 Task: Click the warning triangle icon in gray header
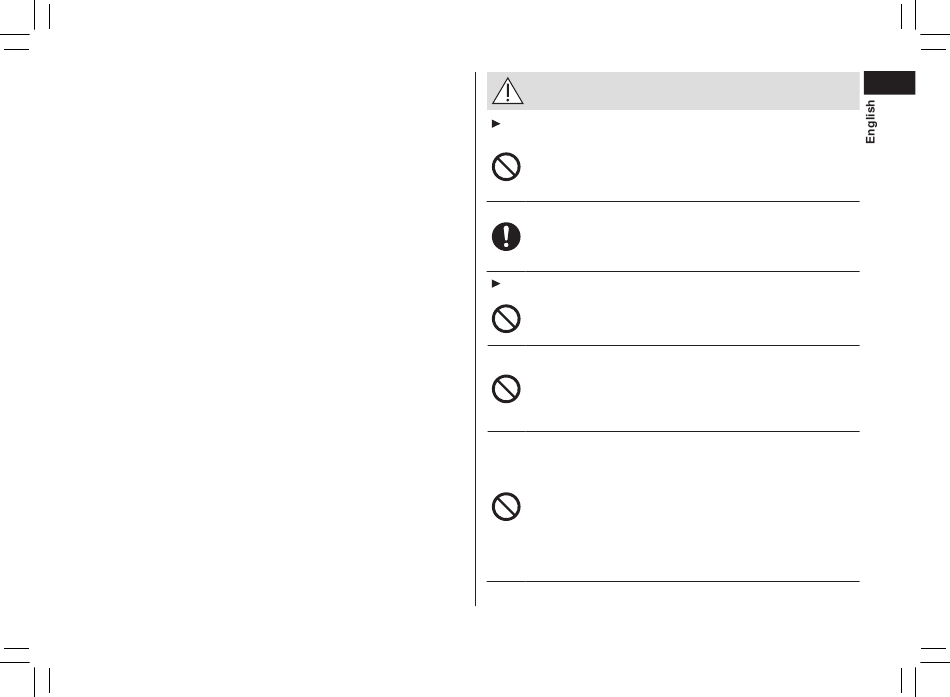508,91
